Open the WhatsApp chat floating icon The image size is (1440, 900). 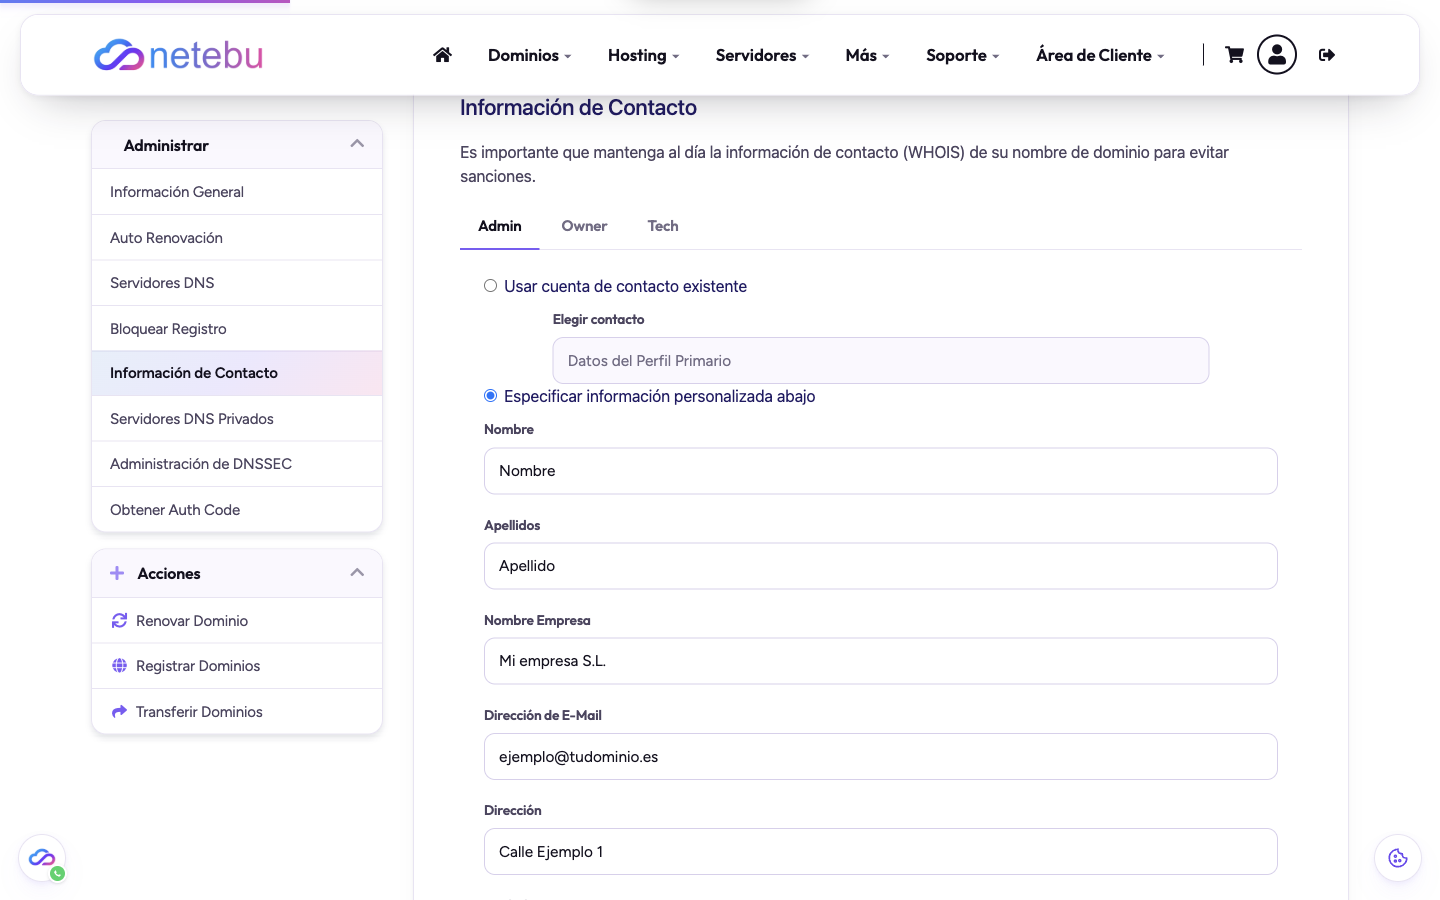(x=42, y=859)
